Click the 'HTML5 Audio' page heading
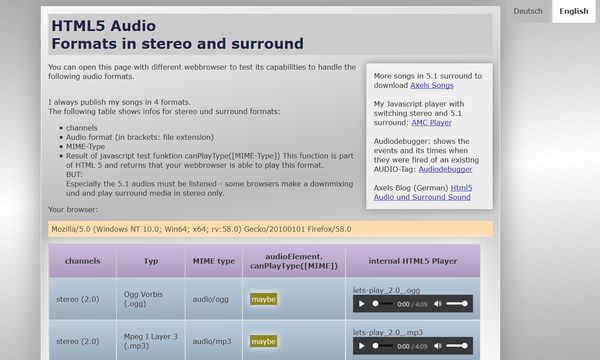 pyautogui.click(x=104, y=26)
